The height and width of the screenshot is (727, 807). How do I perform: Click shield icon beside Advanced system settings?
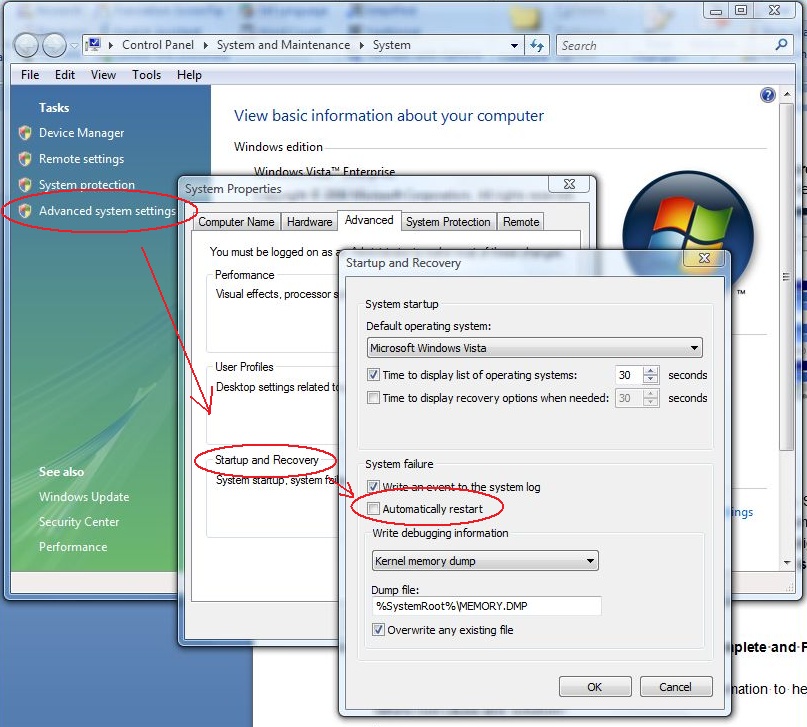25,210
